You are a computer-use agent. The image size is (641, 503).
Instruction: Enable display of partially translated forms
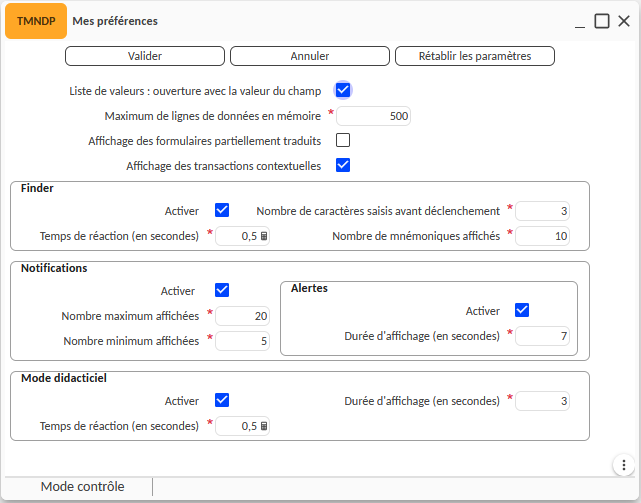pyautogui.click(x=343, y=141)
